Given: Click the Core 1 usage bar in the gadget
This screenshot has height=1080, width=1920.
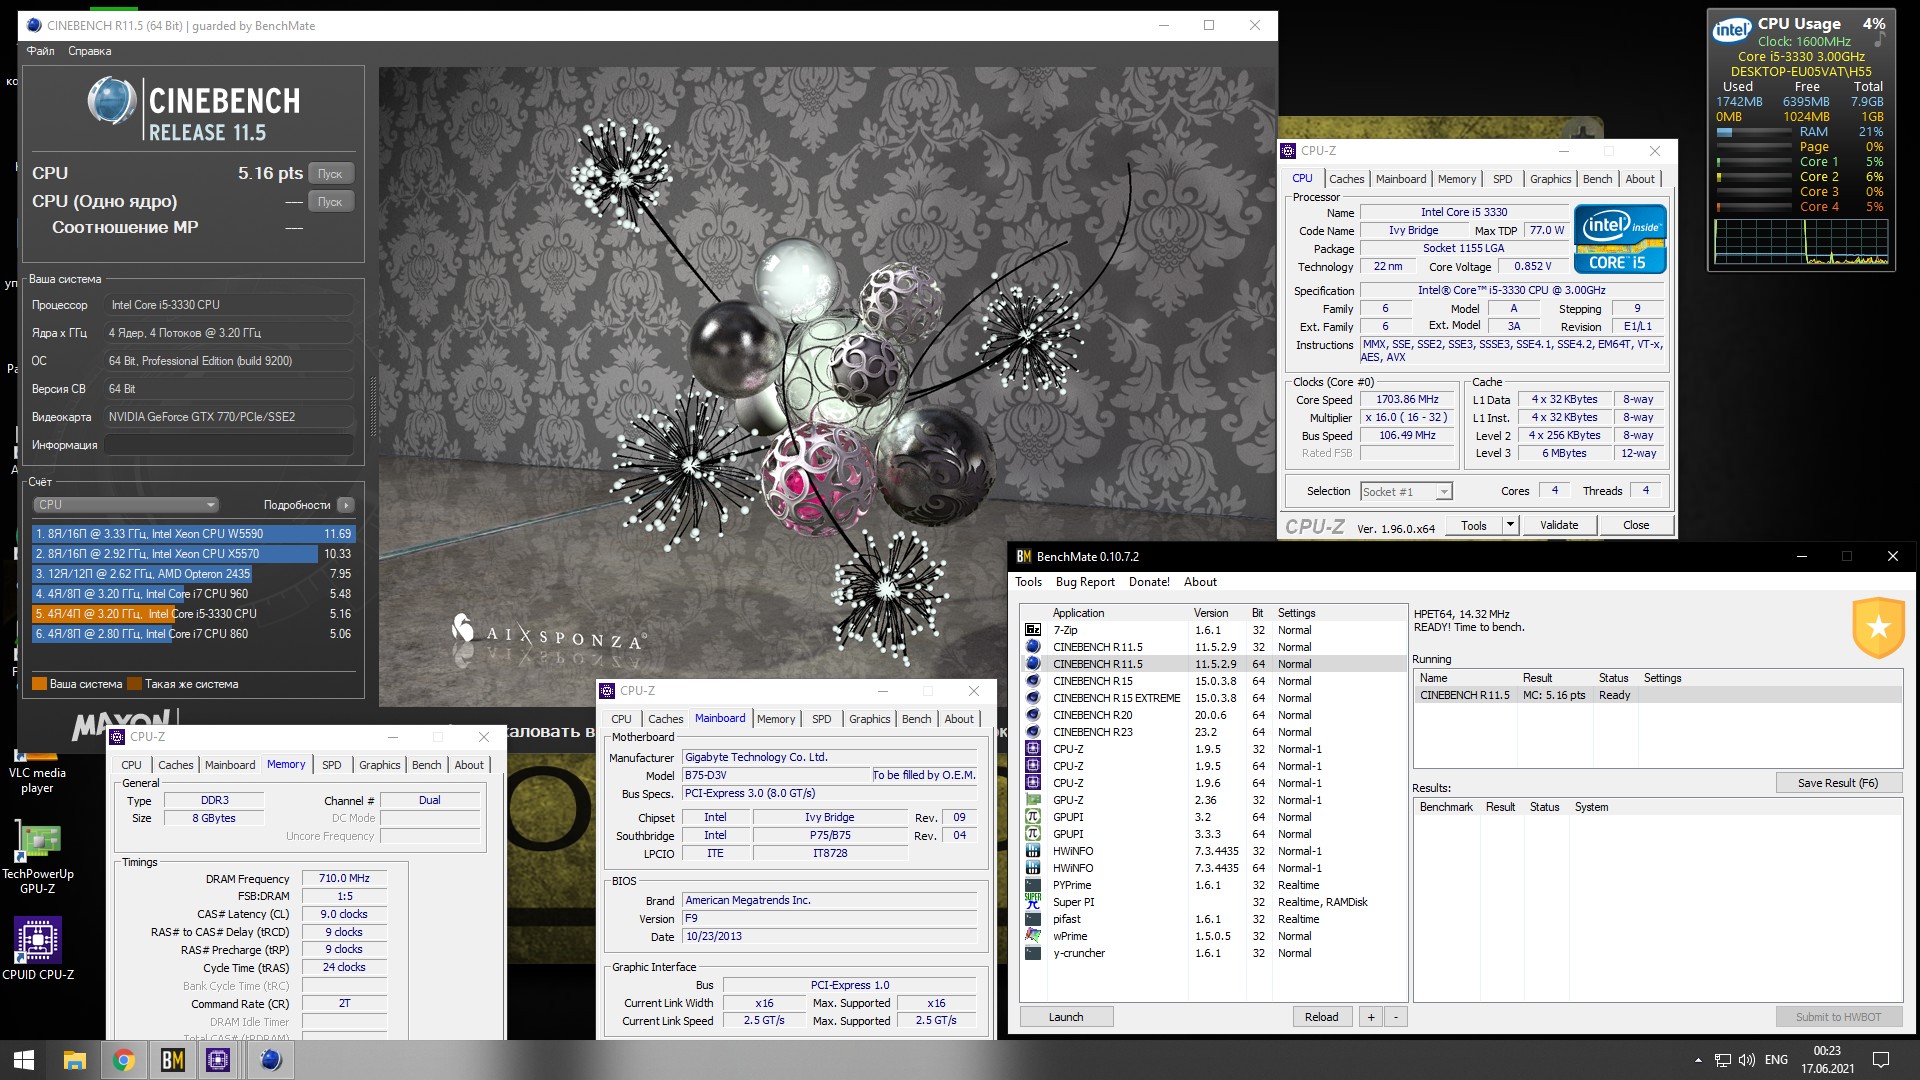Looking at the screenshot, I should pos(1752,162).
